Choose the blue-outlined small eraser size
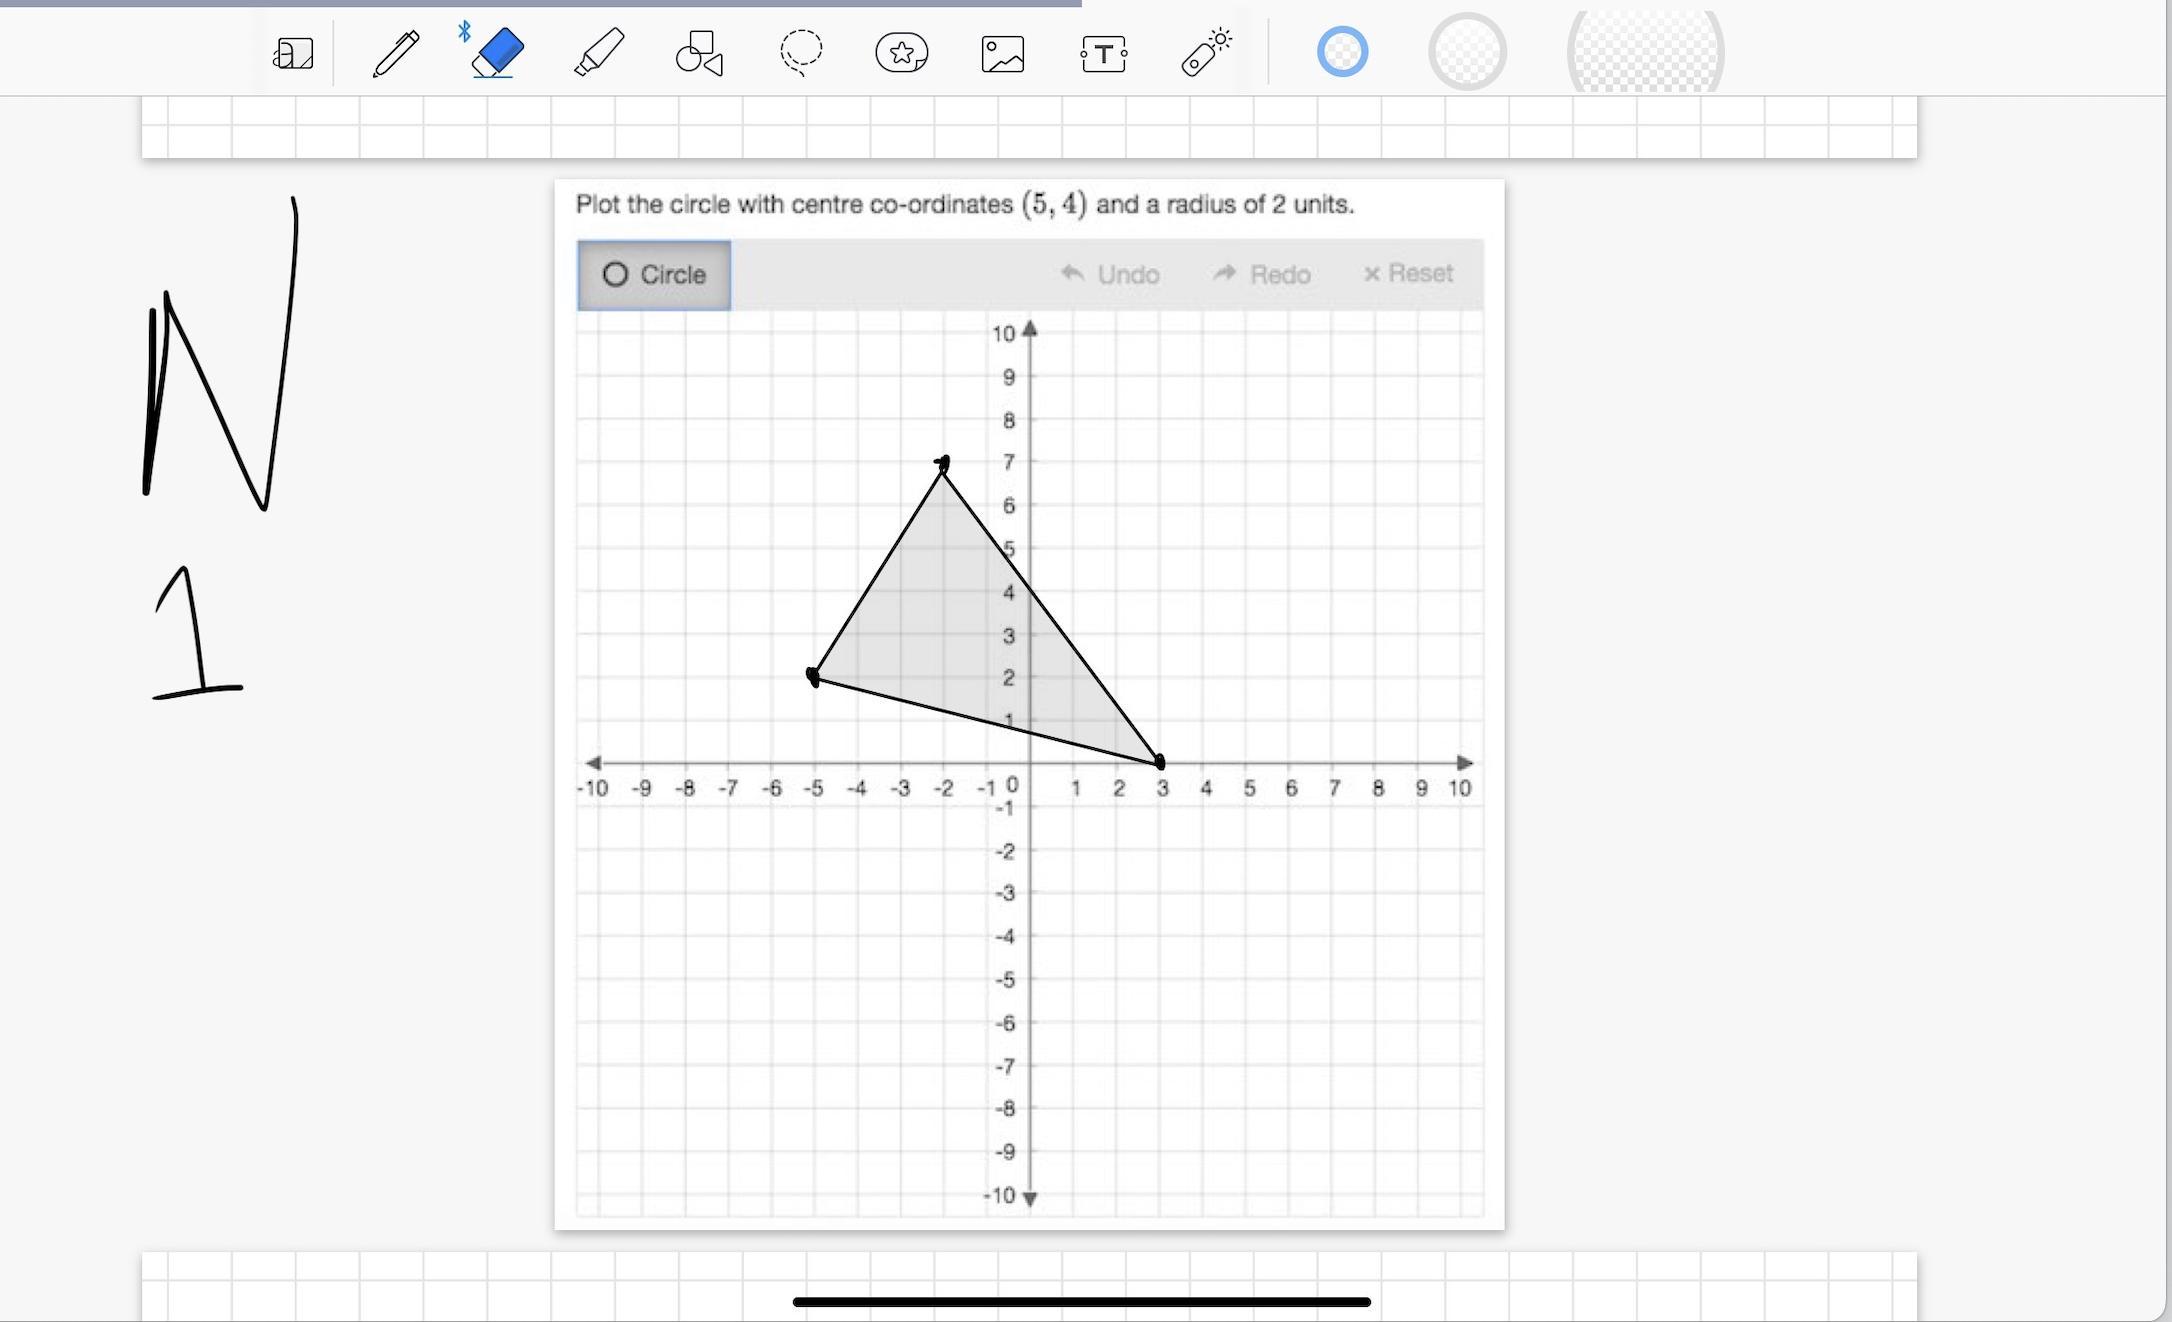The height and width of the screenshot is (1322, 2172). 1342,52
